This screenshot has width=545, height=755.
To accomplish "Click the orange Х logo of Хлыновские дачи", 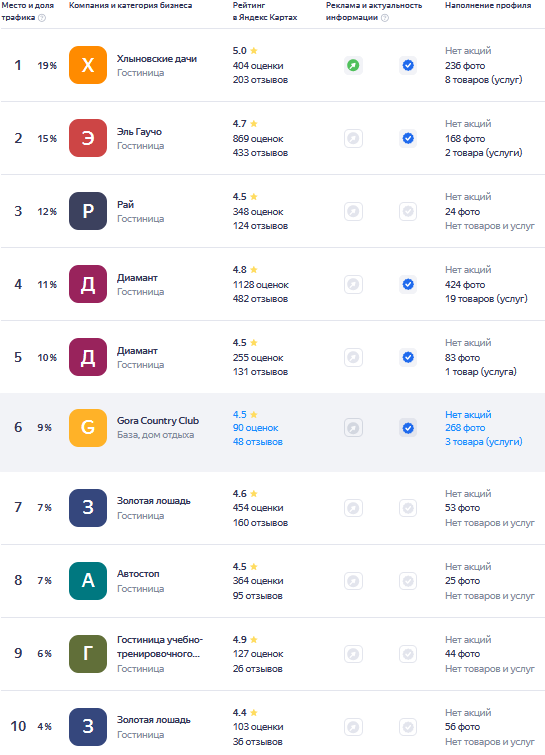I will click(88, 65).
